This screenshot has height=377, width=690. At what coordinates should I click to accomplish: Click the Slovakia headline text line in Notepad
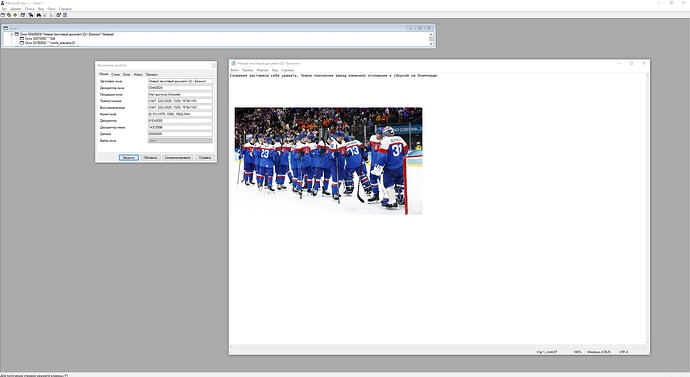(333, 76)
